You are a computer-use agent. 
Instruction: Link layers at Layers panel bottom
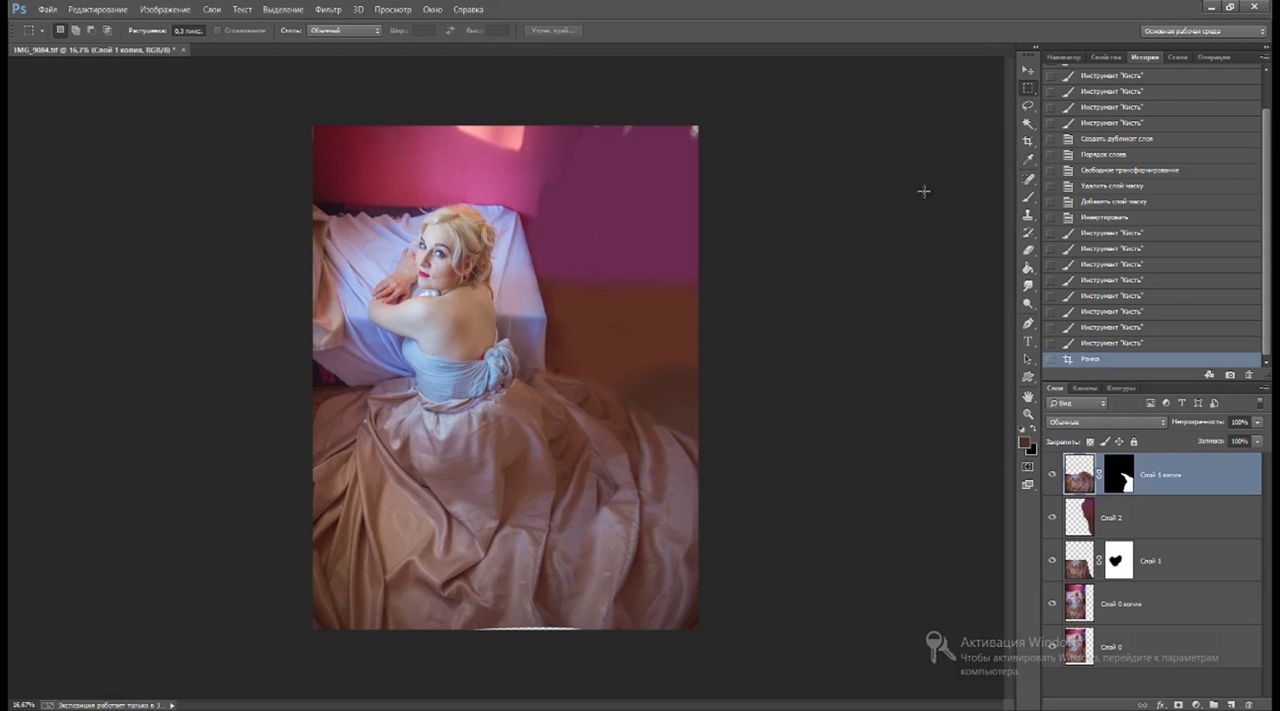[x=1143, y=705]
